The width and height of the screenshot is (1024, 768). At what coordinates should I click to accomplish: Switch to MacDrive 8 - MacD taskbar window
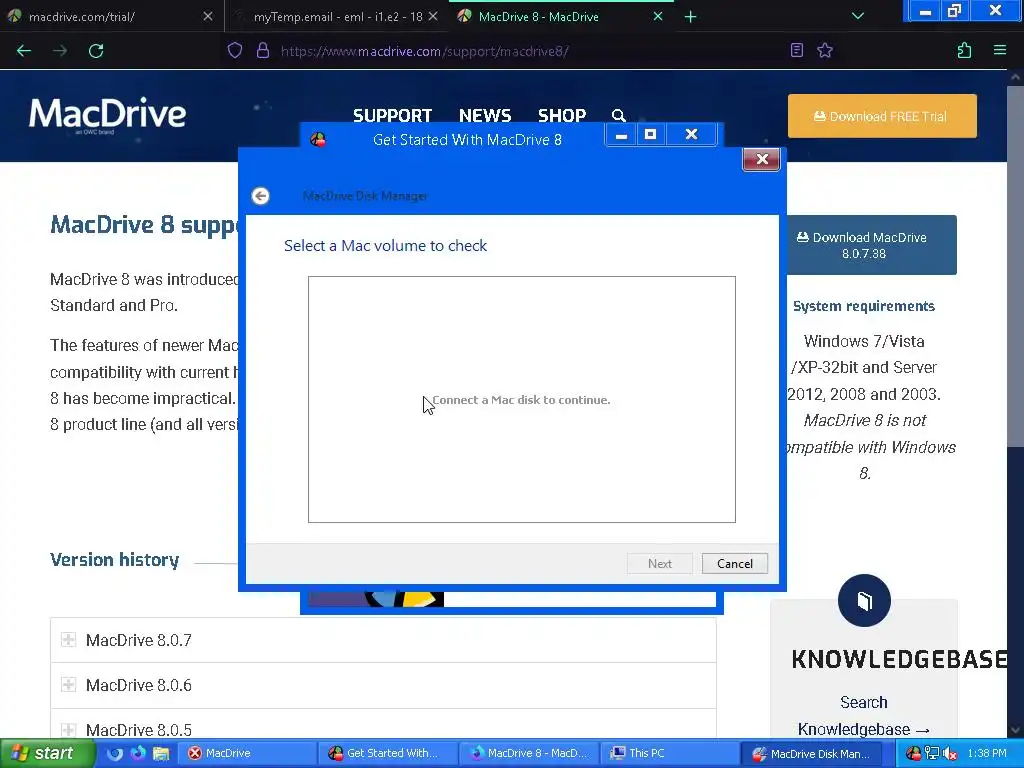(529, 754)
